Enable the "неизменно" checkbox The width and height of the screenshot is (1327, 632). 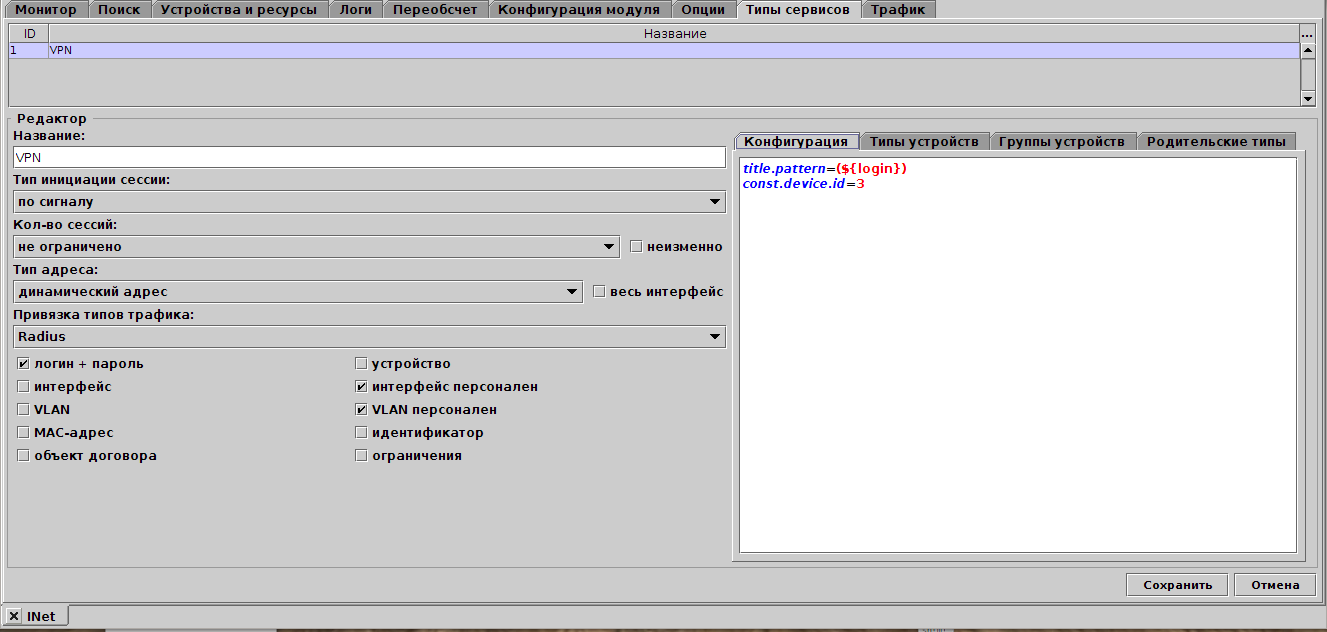(637, 246)
